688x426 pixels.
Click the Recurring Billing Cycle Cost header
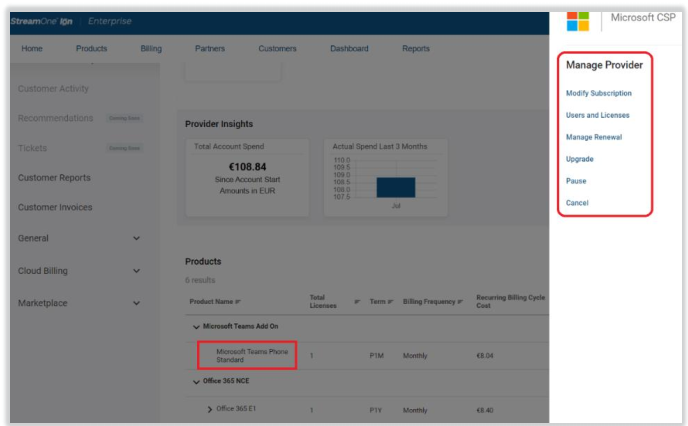pos(510,301)
